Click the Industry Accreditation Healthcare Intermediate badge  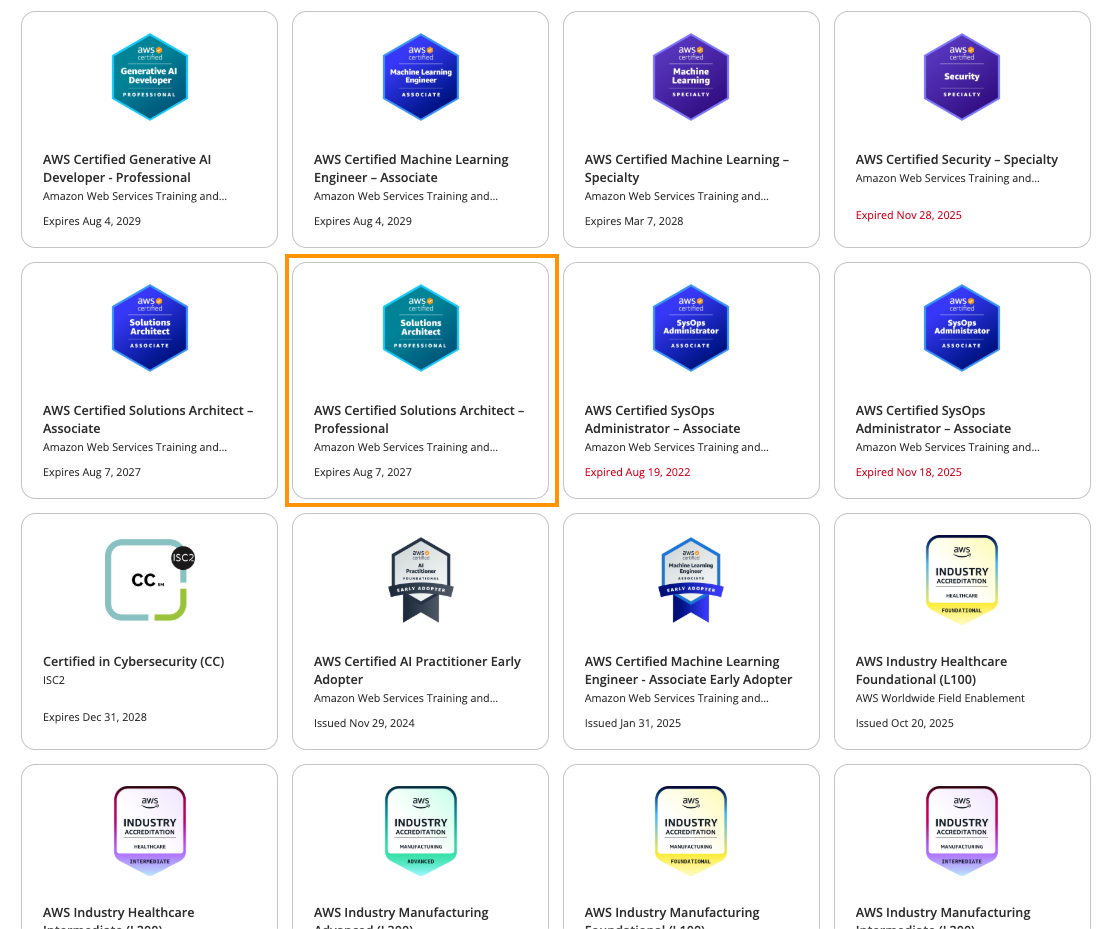149,830
